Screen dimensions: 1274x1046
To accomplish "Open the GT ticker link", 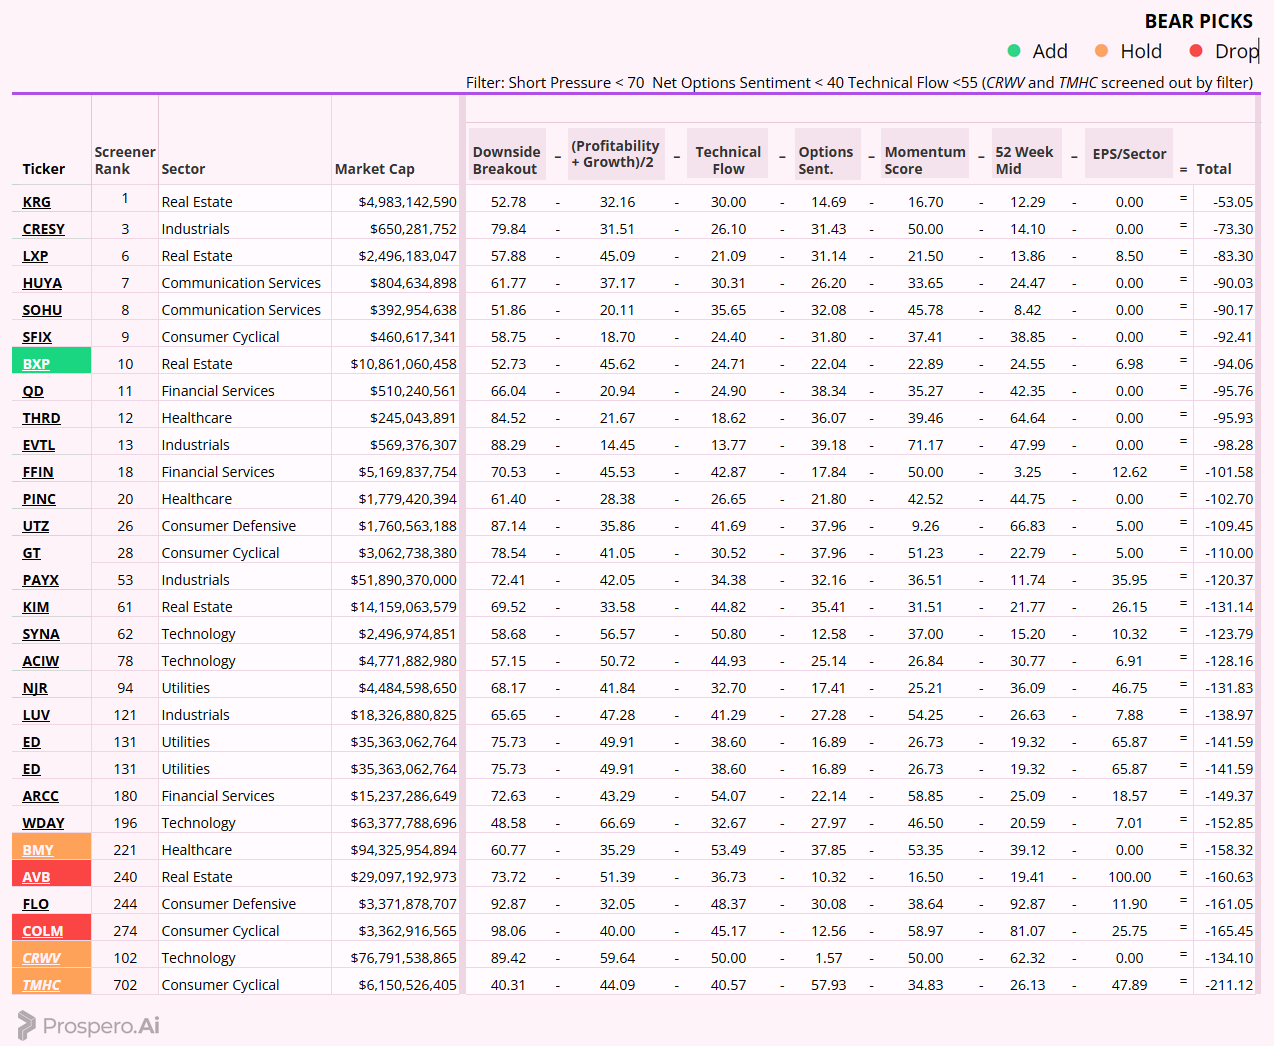I will 32,553.
